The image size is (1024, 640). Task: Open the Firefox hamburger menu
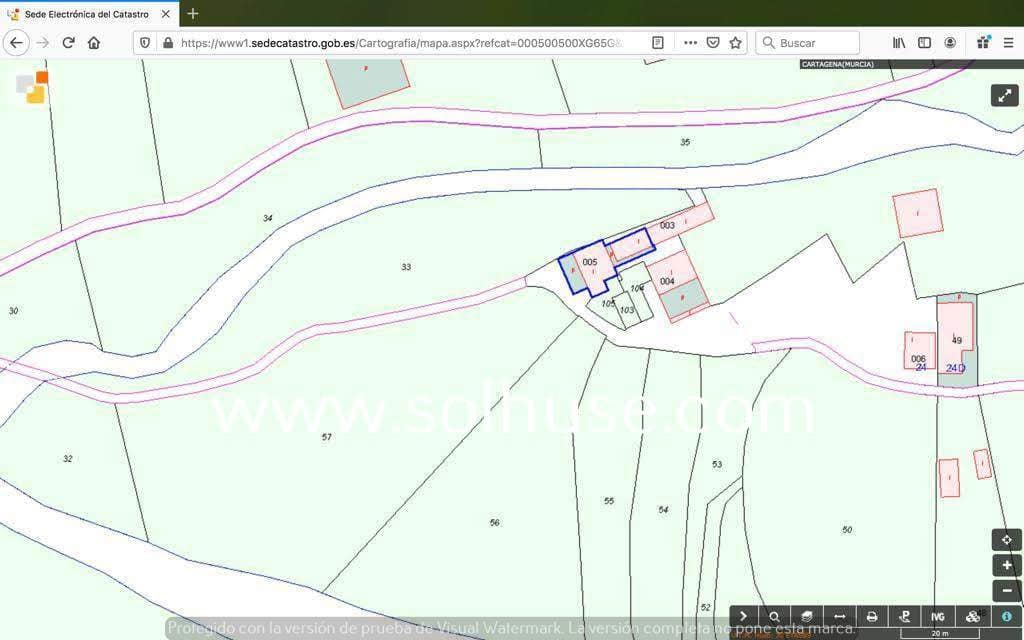tap(1010, 42)
